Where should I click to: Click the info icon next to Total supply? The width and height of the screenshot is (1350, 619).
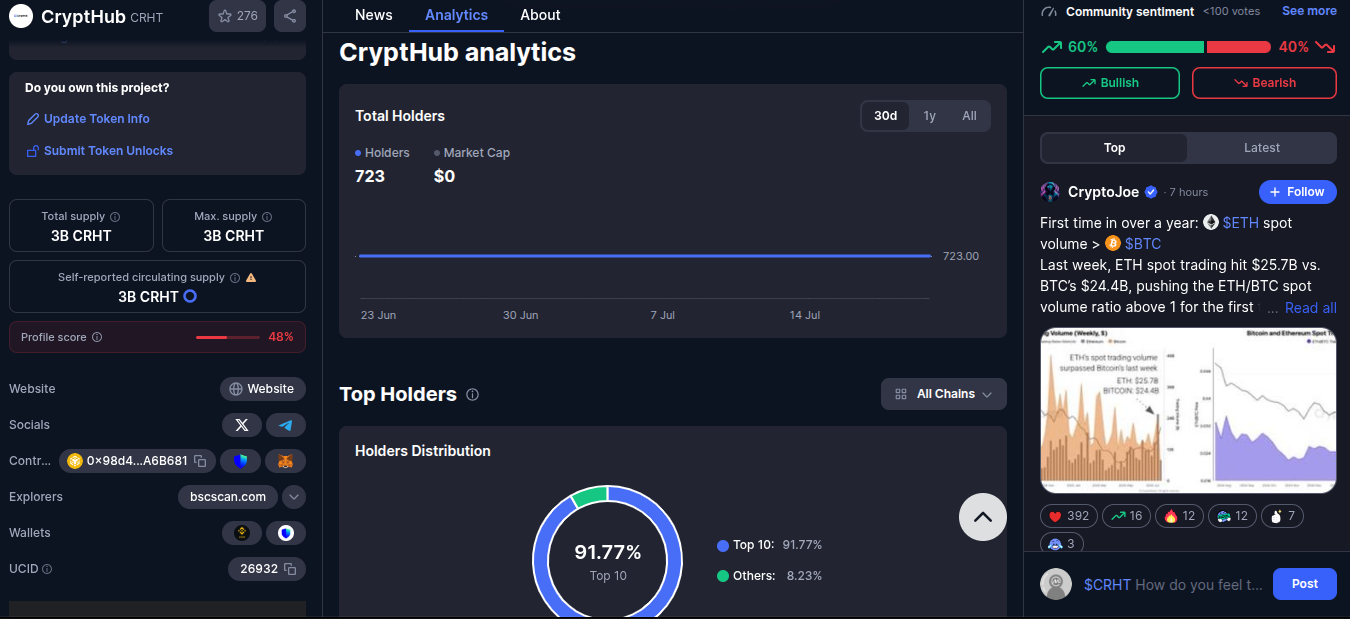coord(115,217)
